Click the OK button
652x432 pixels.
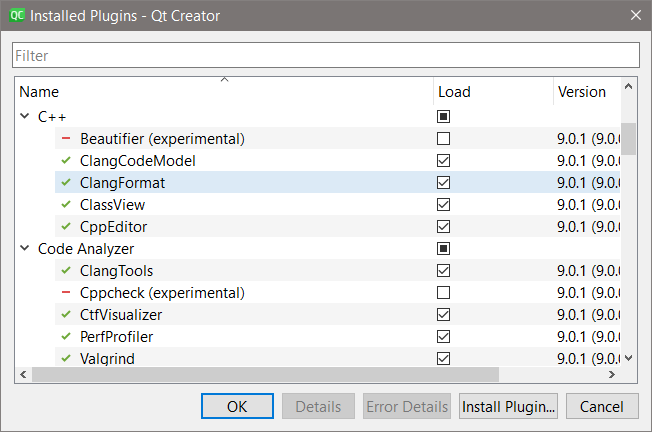[237, 406]
